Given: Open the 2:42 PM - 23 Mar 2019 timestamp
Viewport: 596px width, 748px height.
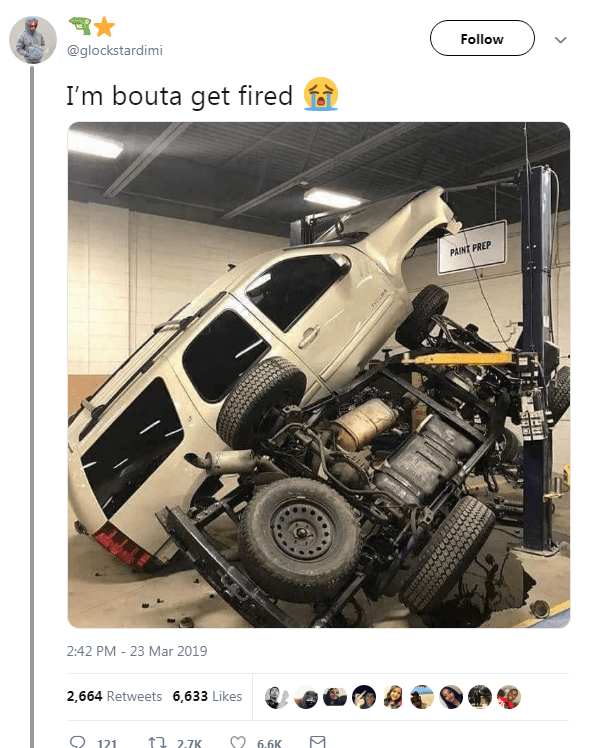Looking at the screenshot, I should pos(137,651).
